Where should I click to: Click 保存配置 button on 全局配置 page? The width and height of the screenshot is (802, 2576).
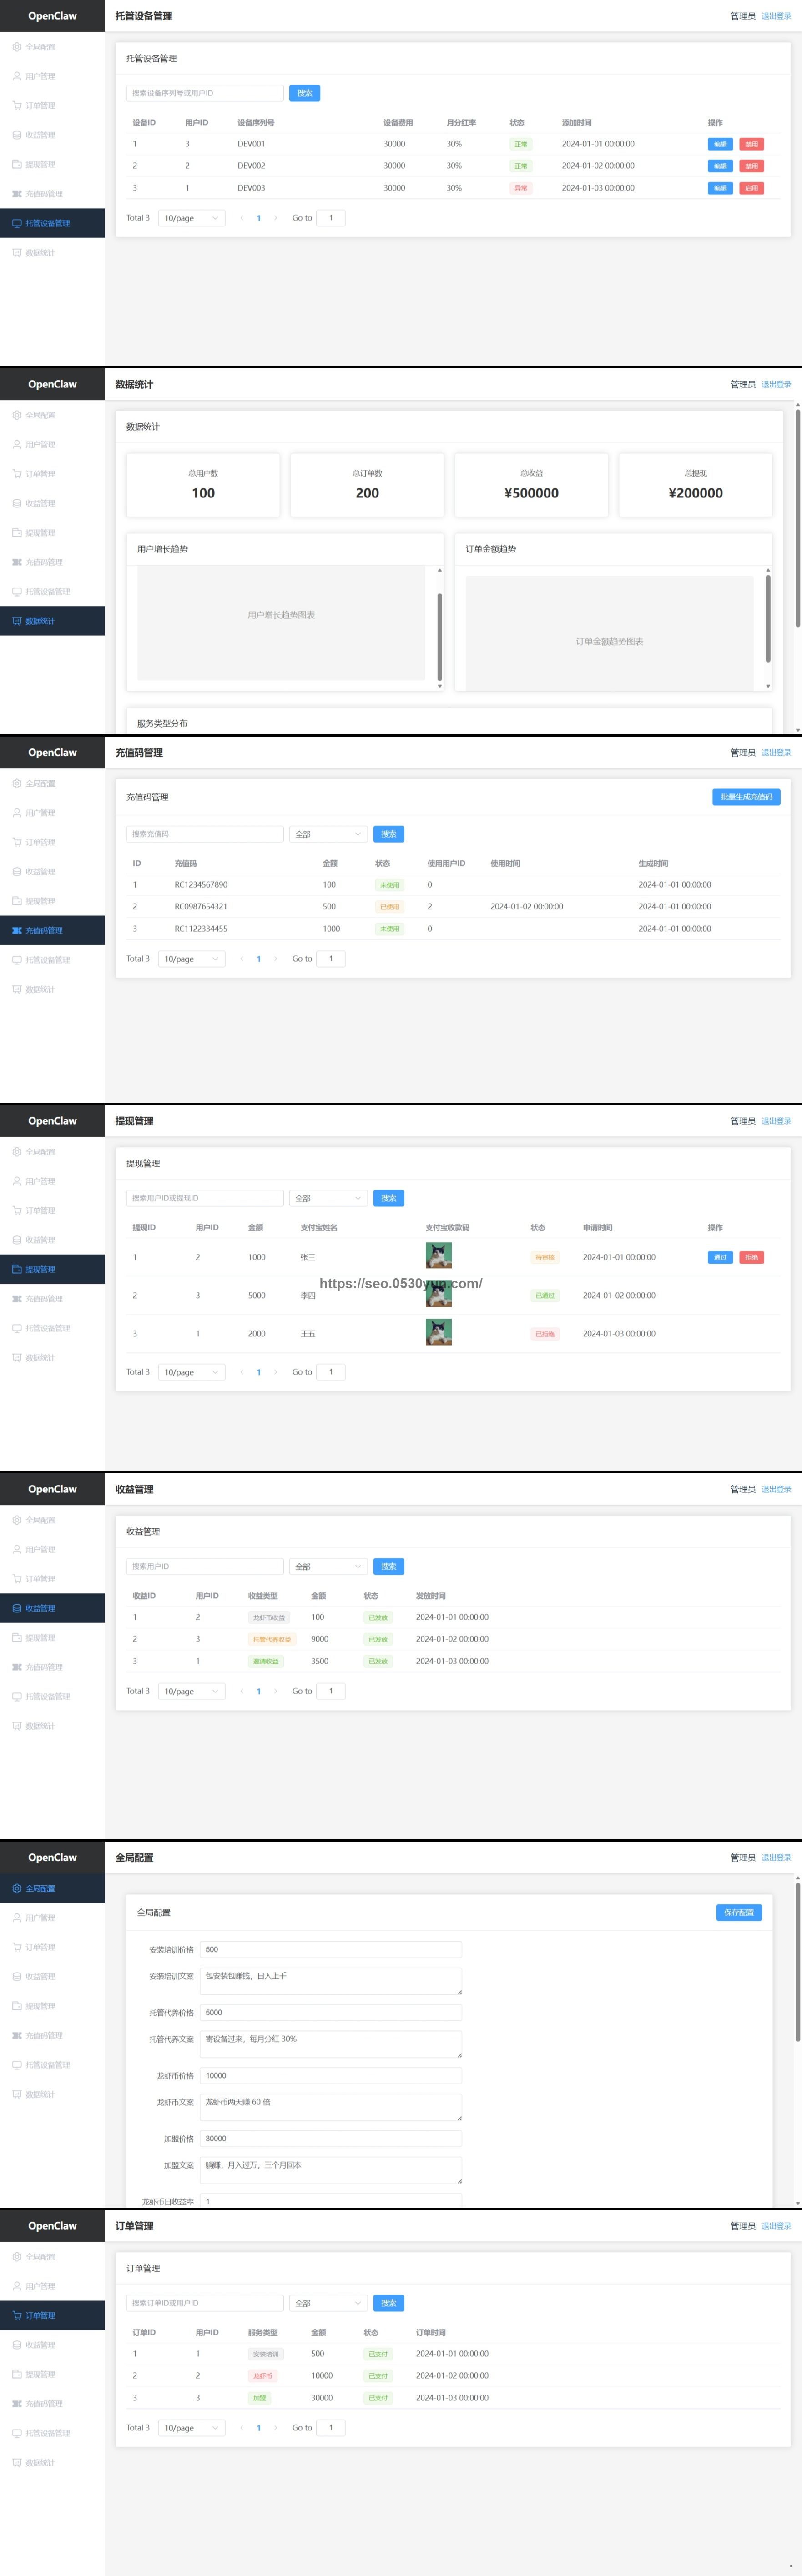click(x=739, y=1912)
